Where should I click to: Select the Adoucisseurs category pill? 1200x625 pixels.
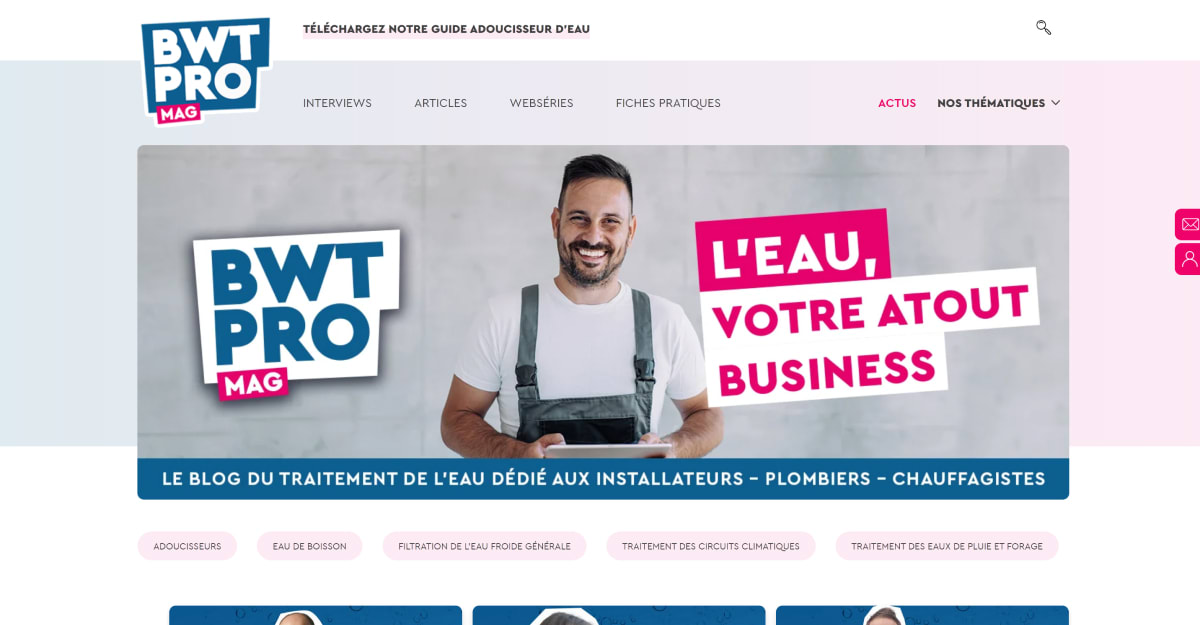click(187, 546)
